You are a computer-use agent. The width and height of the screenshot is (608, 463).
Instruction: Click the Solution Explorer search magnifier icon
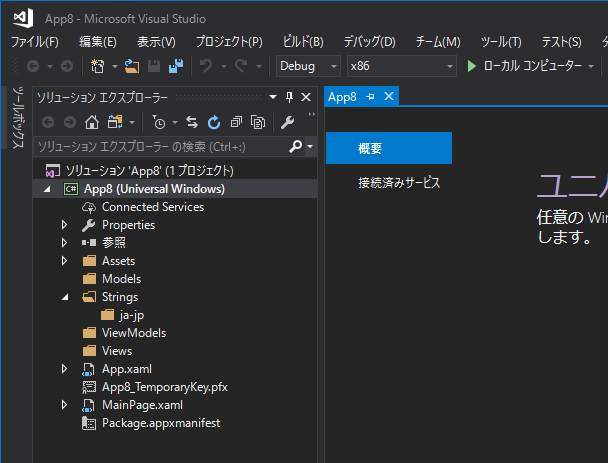(295, 147)
